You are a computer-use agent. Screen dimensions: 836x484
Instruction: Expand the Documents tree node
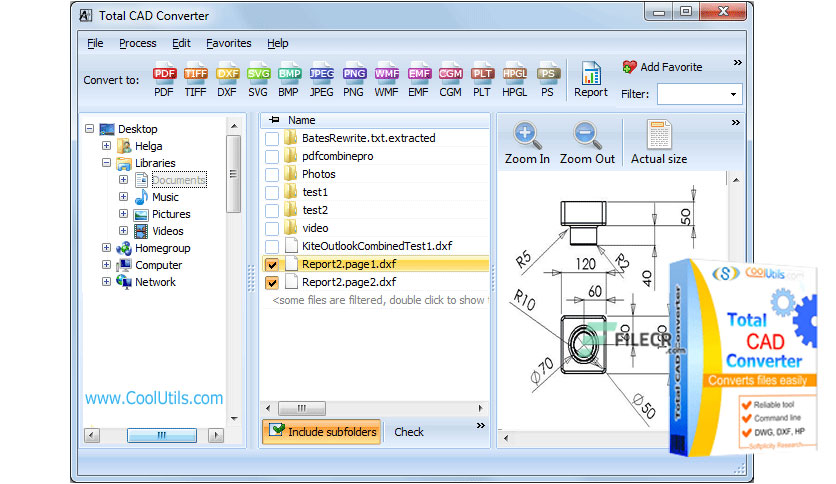123,180
